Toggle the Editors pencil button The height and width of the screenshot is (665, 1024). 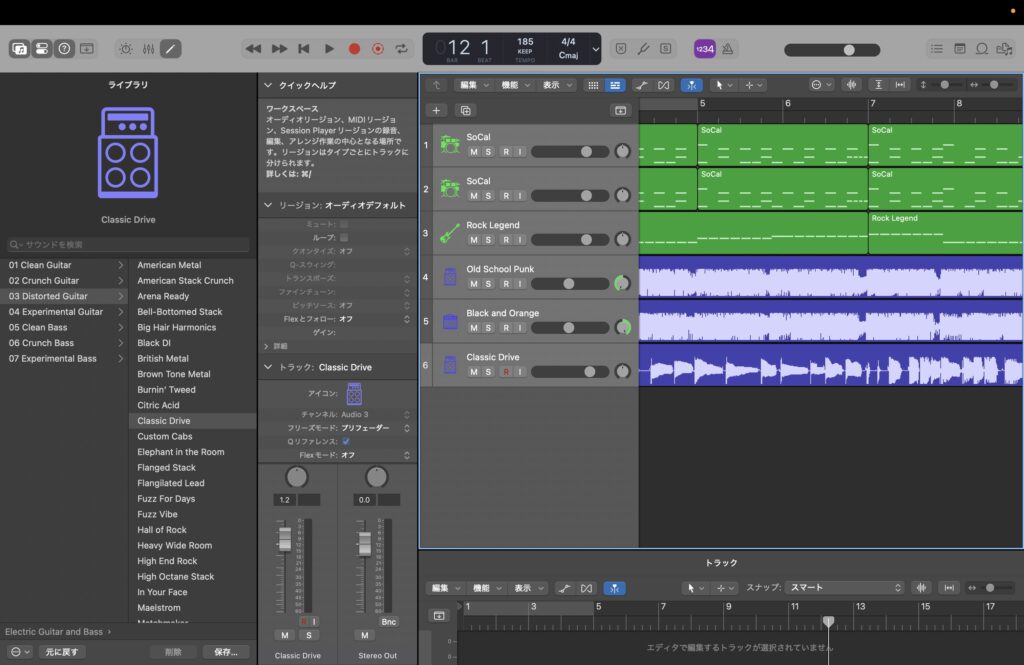click(170, 49)
